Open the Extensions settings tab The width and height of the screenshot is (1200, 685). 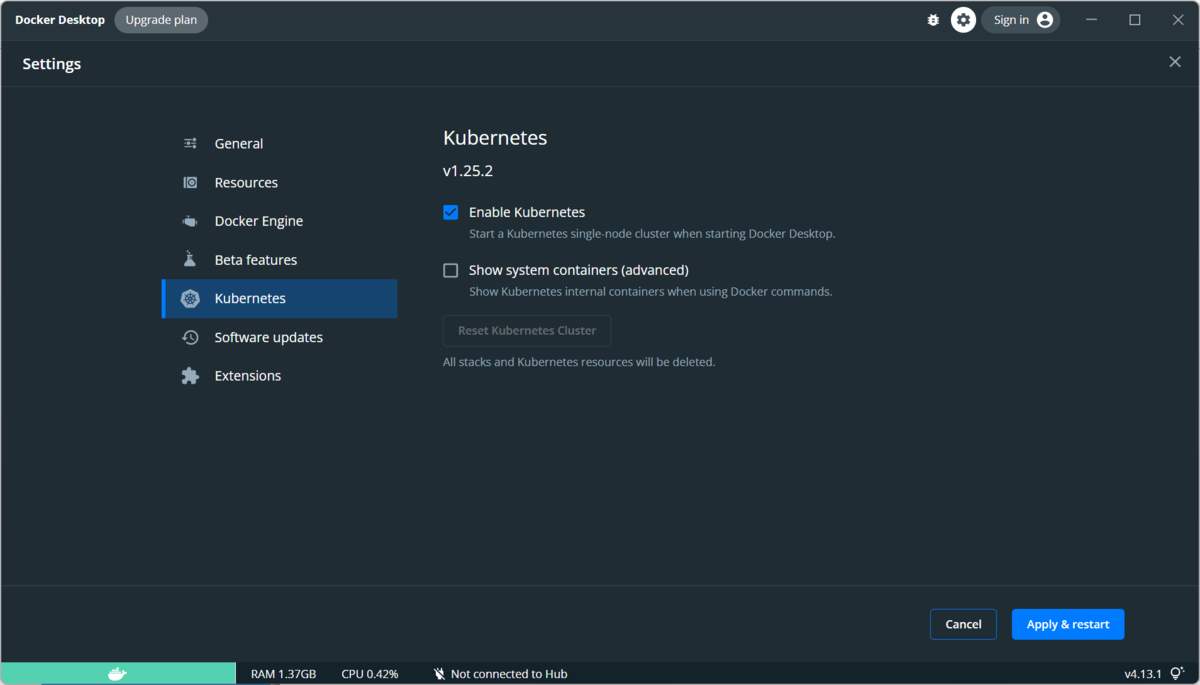pos(279,376)
